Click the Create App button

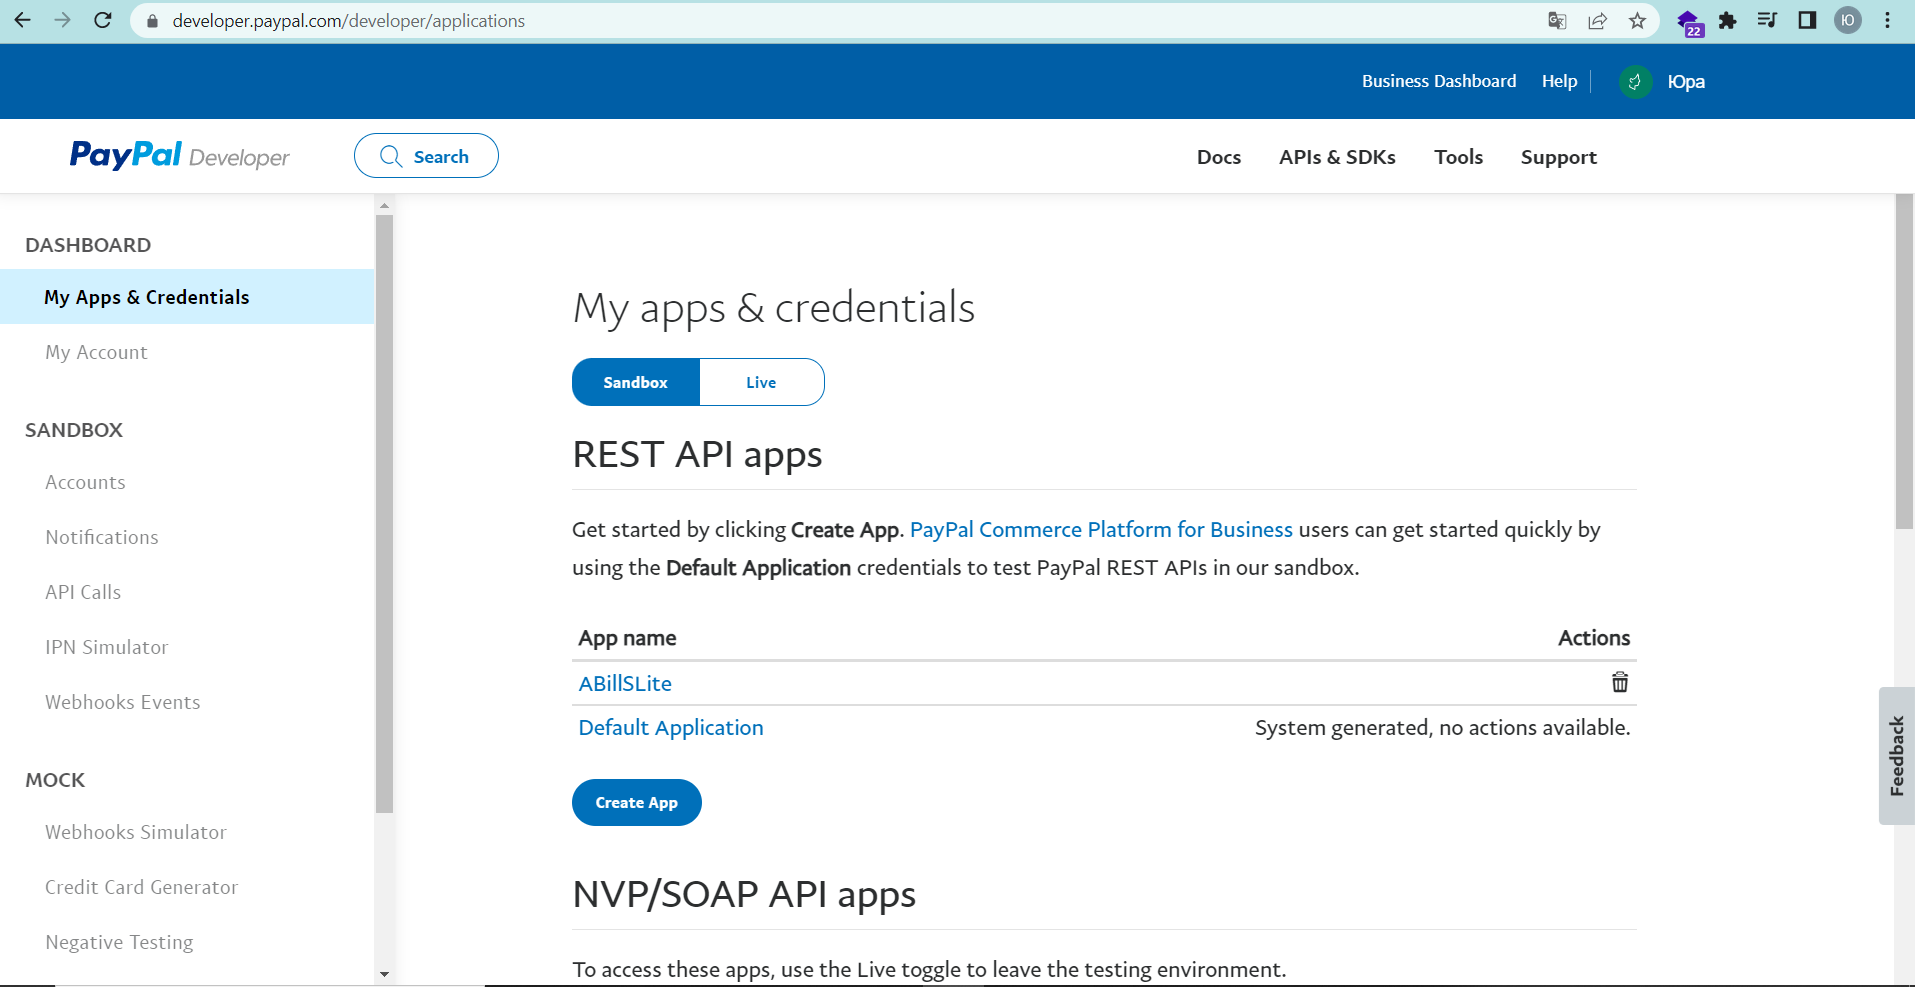pyautogui.click(x=637, y=802)
